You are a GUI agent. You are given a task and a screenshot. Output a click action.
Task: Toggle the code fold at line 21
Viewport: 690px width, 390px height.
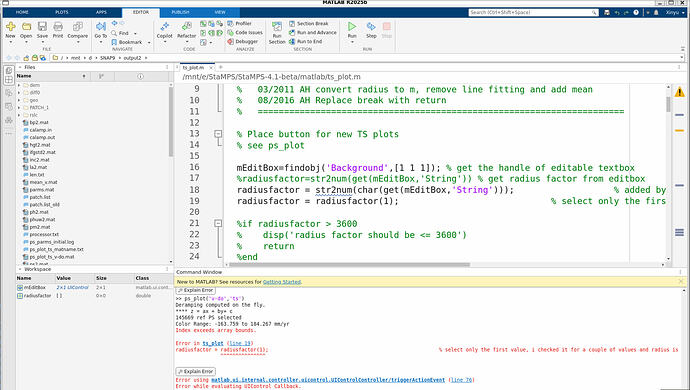[218, 224]
